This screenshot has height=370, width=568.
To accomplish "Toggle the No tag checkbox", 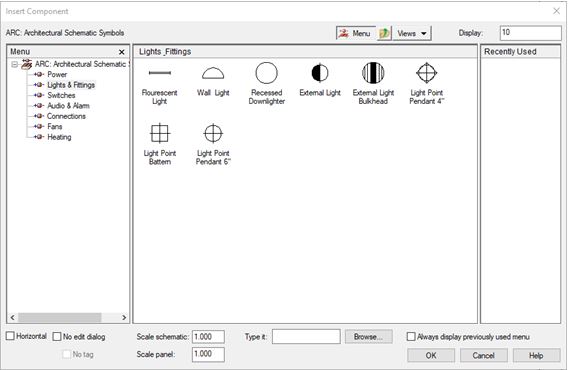I will pyautogui.click(x=67, y=354).
